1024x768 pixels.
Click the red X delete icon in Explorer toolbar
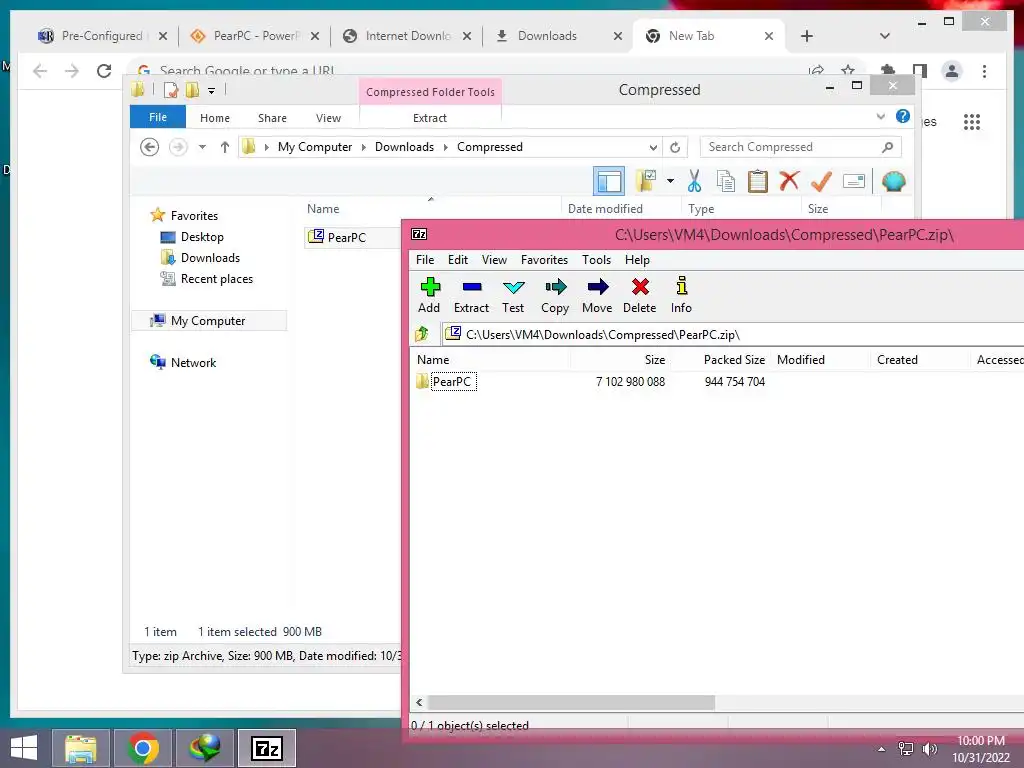pos(789,180)
